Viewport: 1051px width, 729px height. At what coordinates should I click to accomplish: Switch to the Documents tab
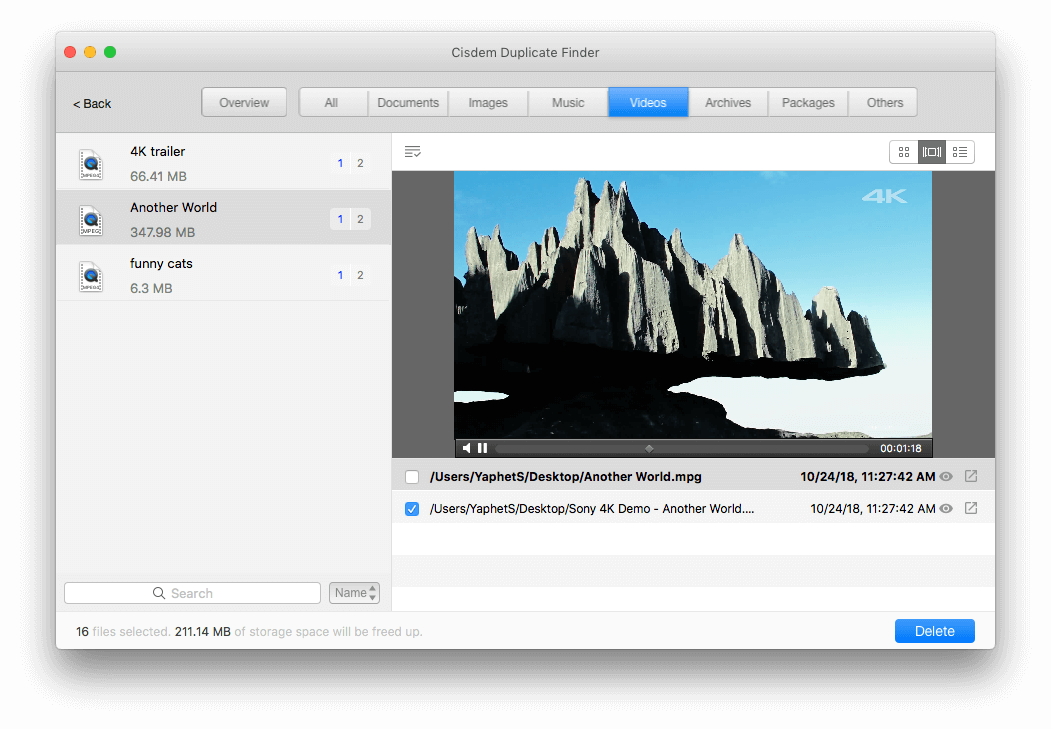tap(408, 103)
